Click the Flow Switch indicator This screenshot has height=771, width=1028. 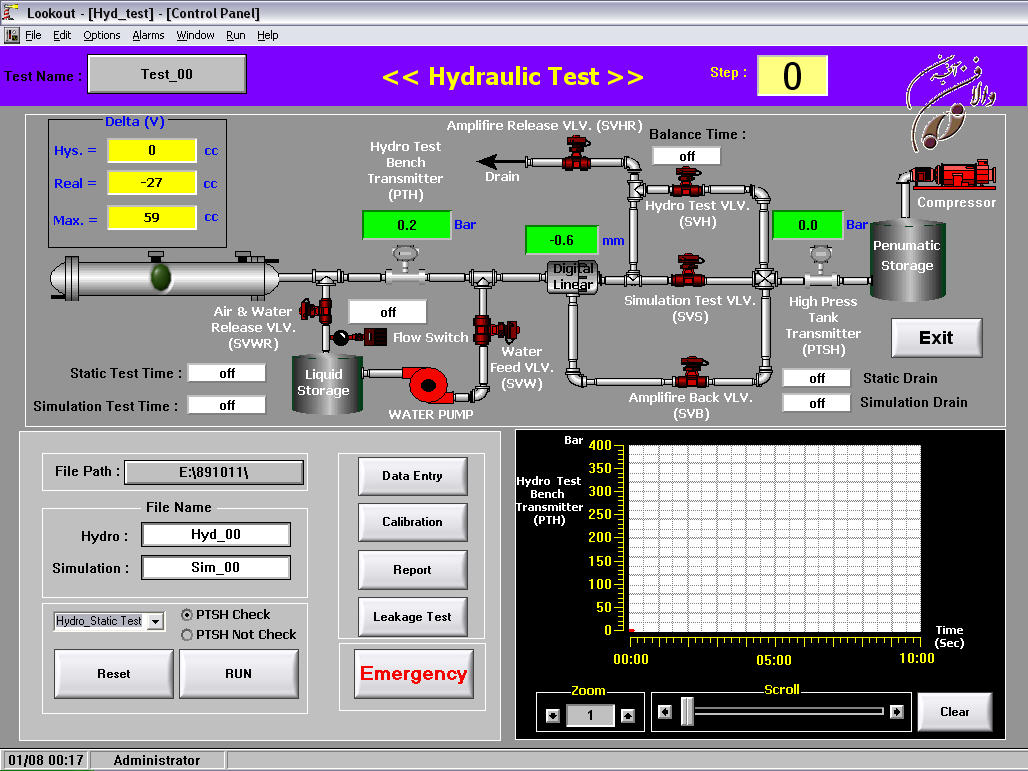click(x=374, y=337)
